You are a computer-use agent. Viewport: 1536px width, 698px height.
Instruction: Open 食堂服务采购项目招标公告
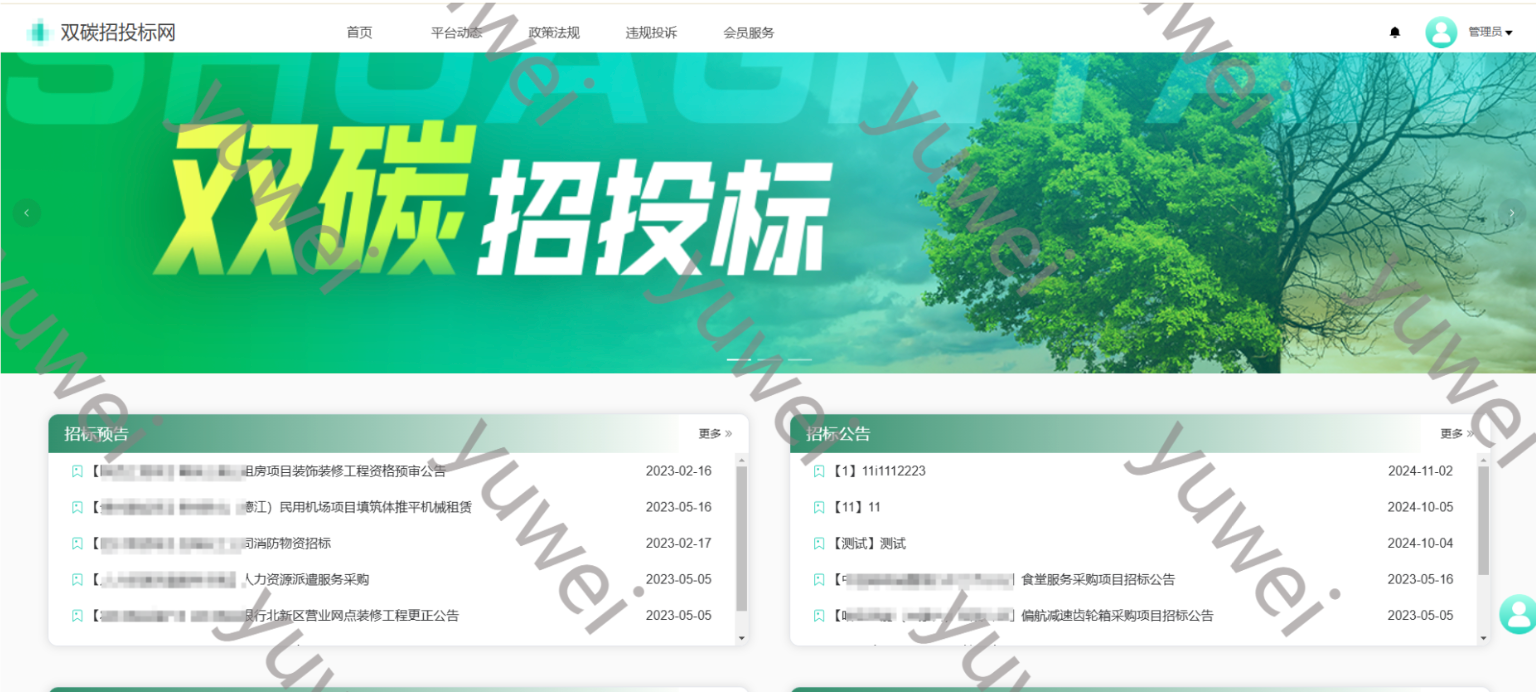coord(1004,579)
